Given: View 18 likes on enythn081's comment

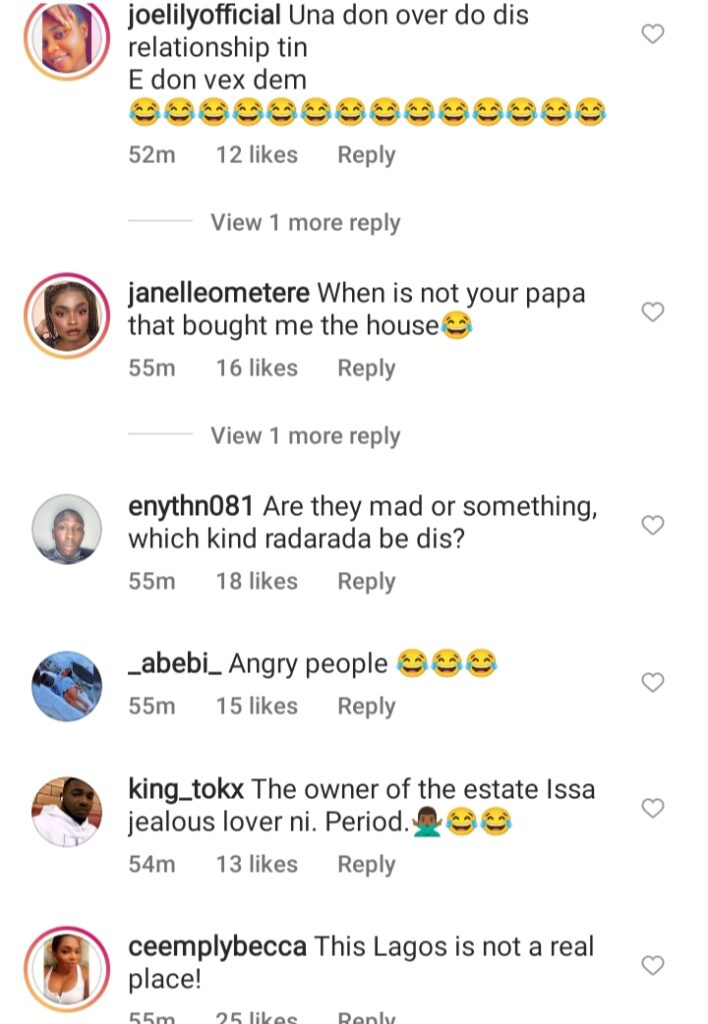Looking at the screenshot, I should tap(257, 581).
